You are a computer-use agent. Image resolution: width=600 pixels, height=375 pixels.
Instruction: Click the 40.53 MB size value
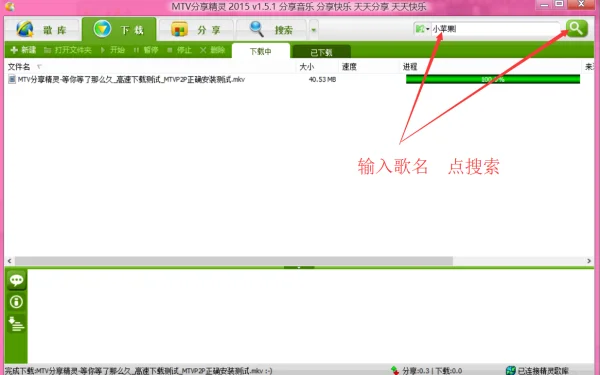[x=322, y=80]
